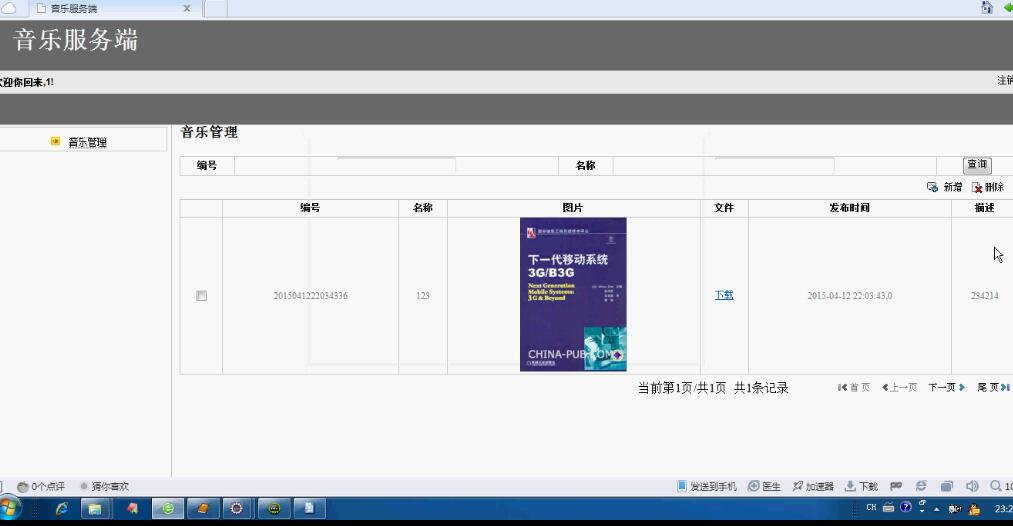Click the 编号 column header
1013x526 pixels.
(310, 208)
